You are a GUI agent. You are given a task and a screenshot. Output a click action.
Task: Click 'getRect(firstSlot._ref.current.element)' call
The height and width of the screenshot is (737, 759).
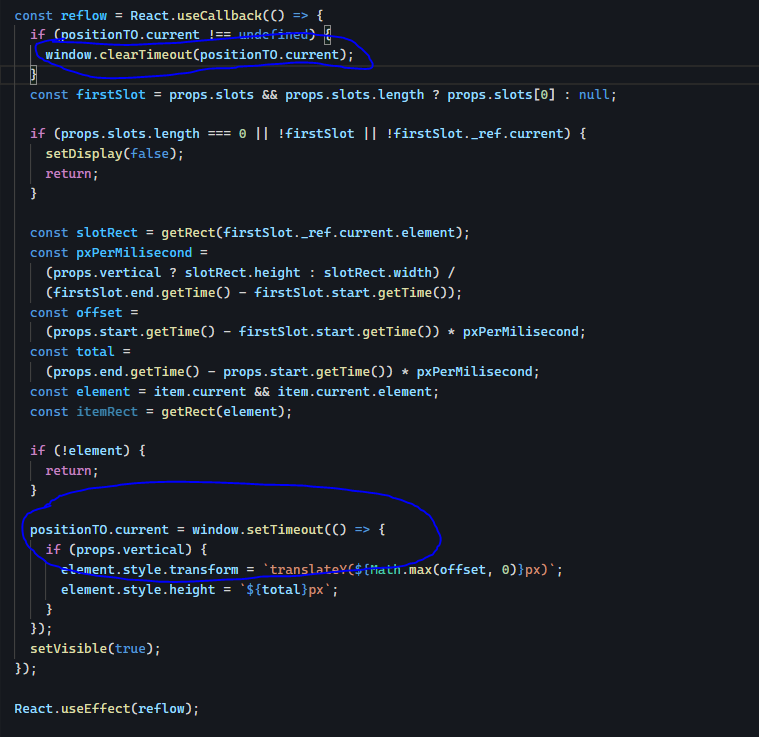click(311, 233)
